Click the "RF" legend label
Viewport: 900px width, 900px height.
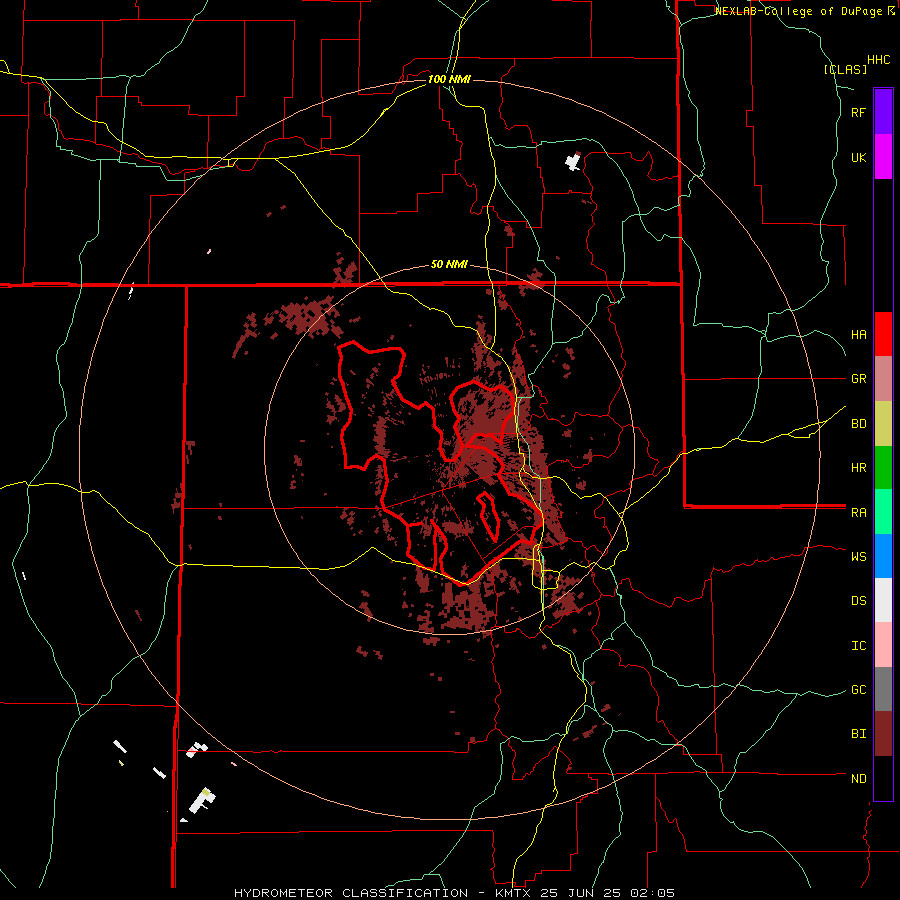pos(858,112)
